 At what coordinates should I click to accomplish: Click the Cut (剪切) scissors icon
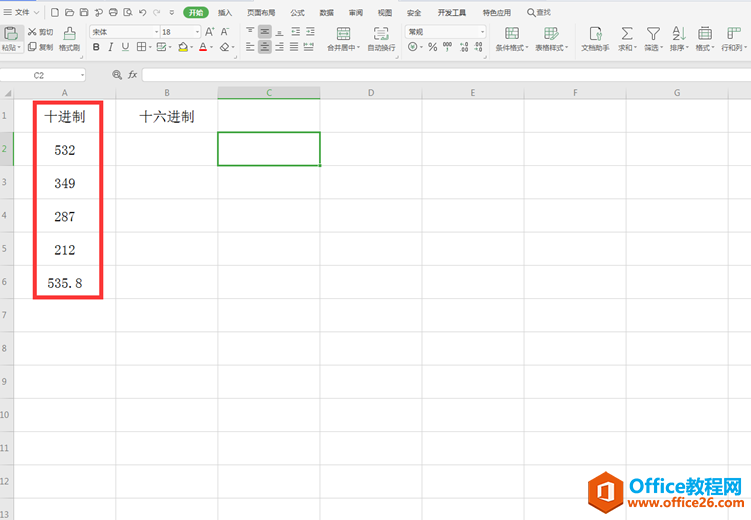(32, 32)
